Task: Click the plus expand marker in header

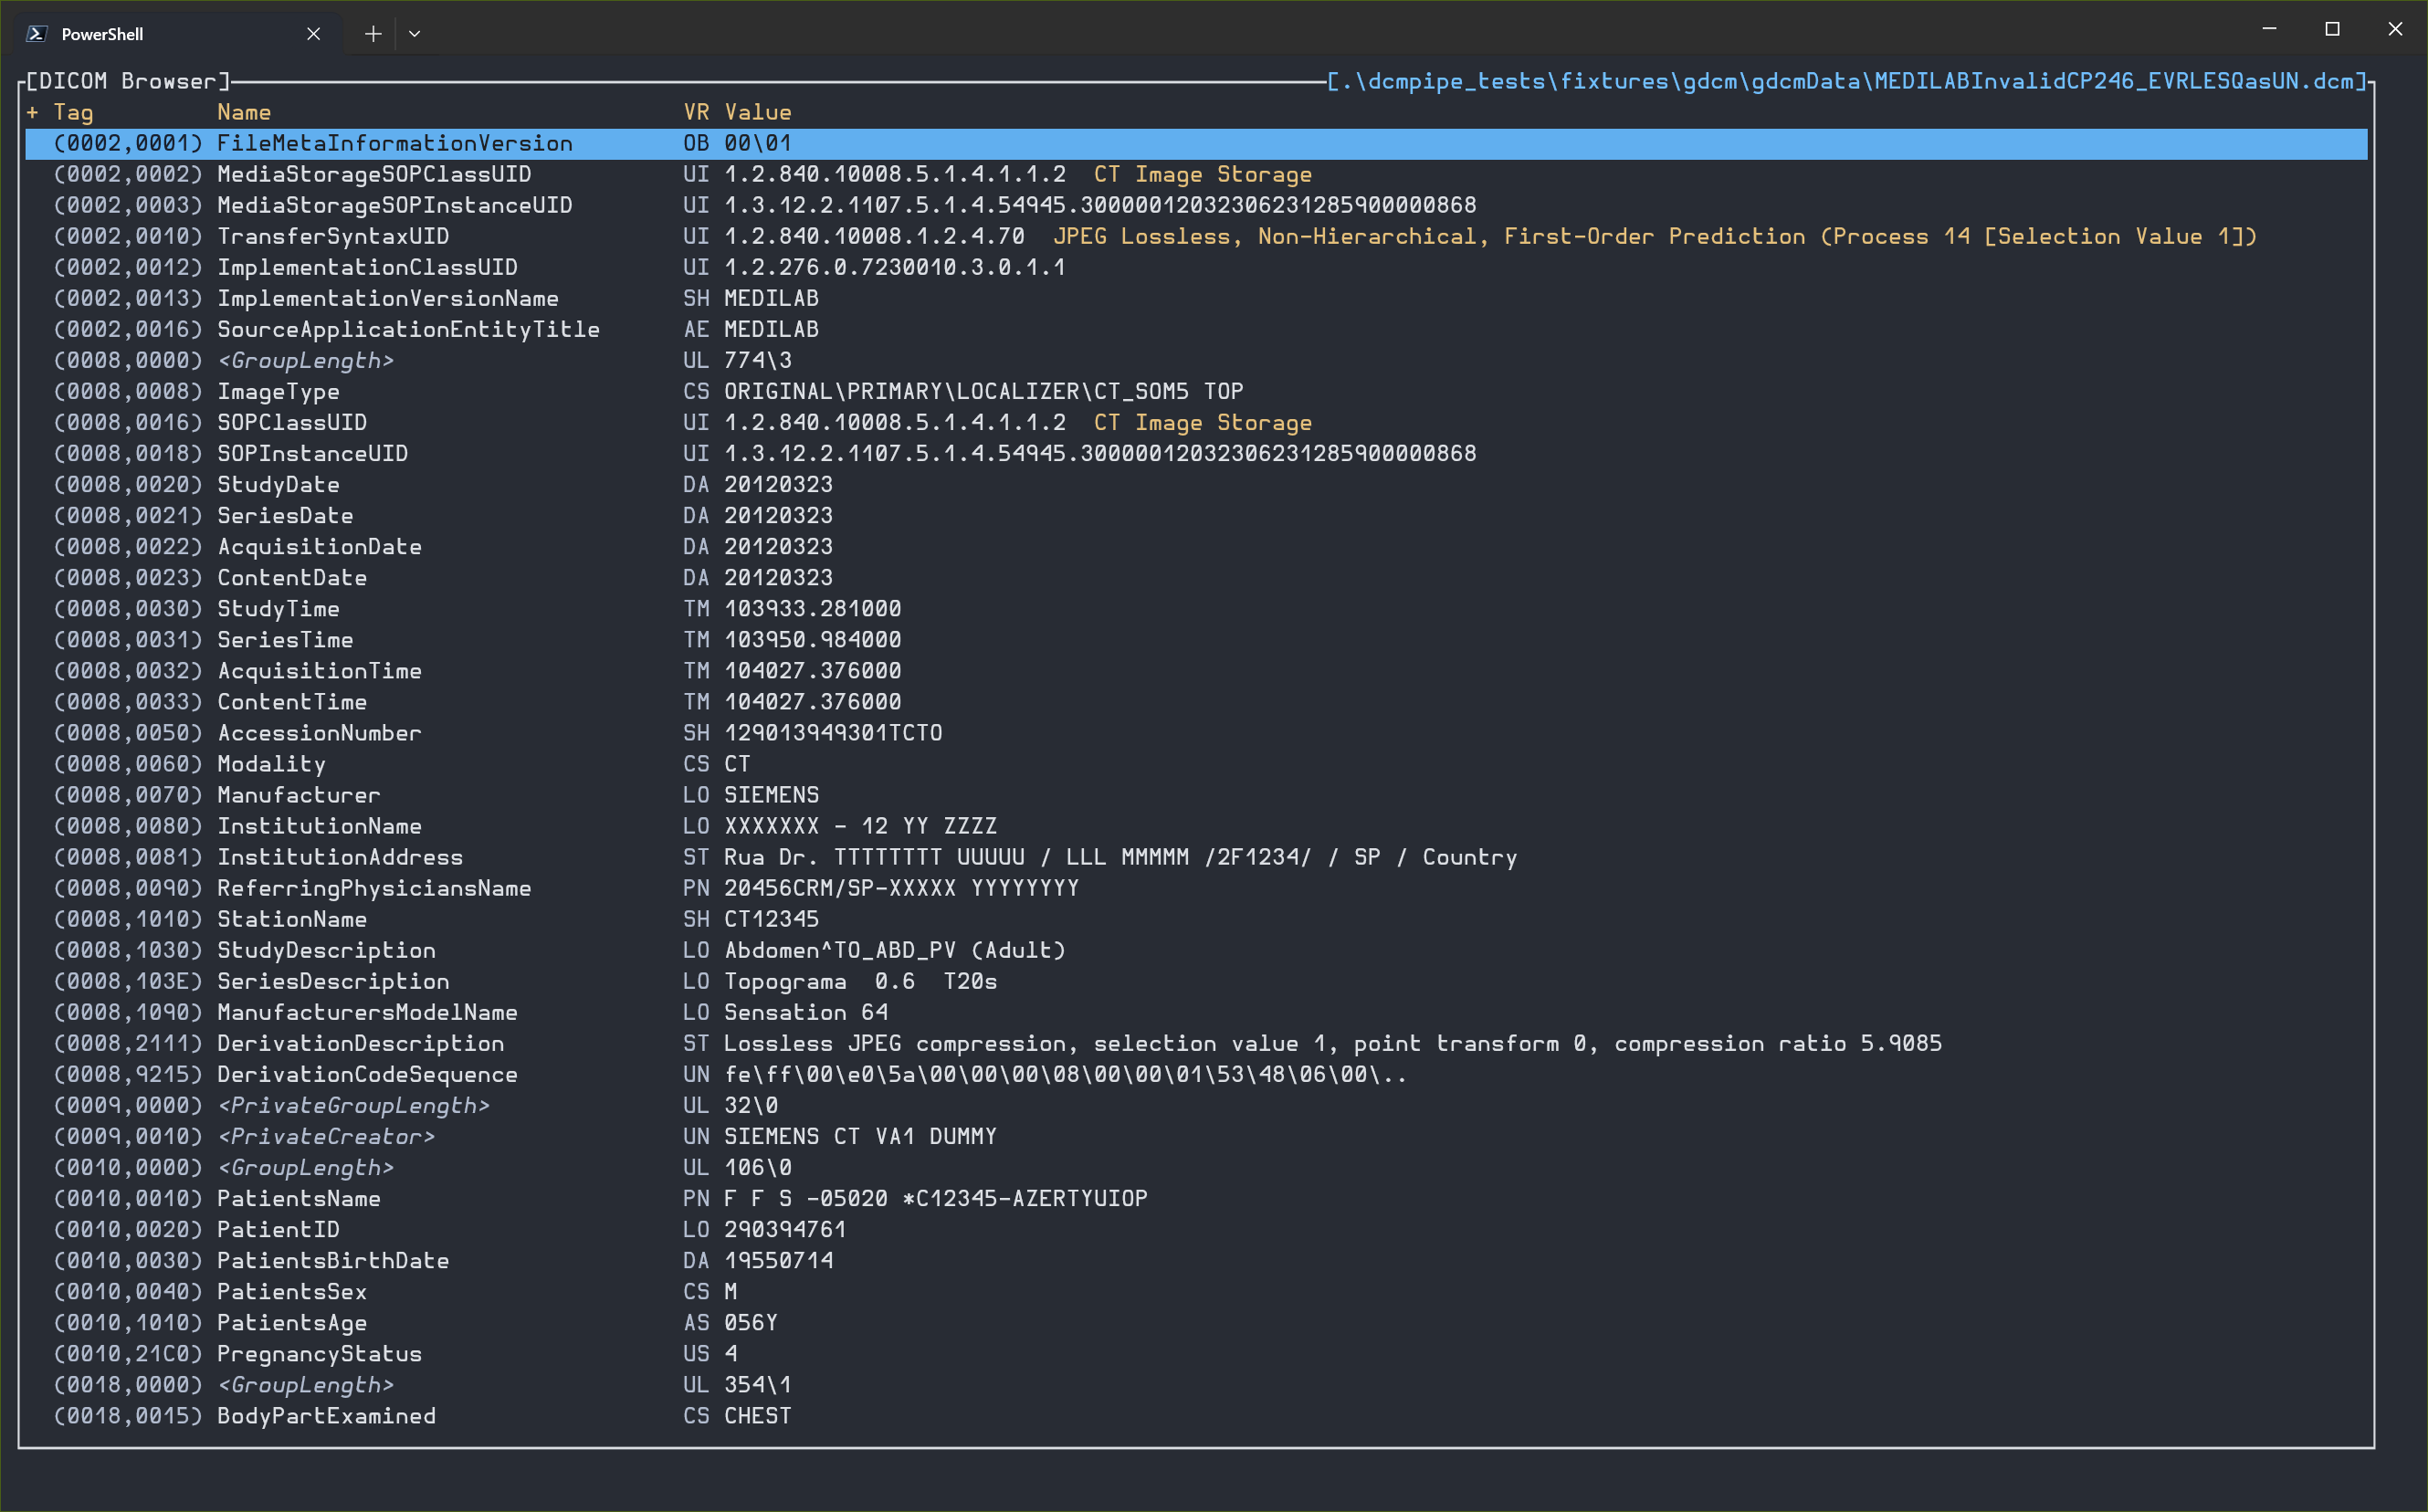Action: coord(33,112)
